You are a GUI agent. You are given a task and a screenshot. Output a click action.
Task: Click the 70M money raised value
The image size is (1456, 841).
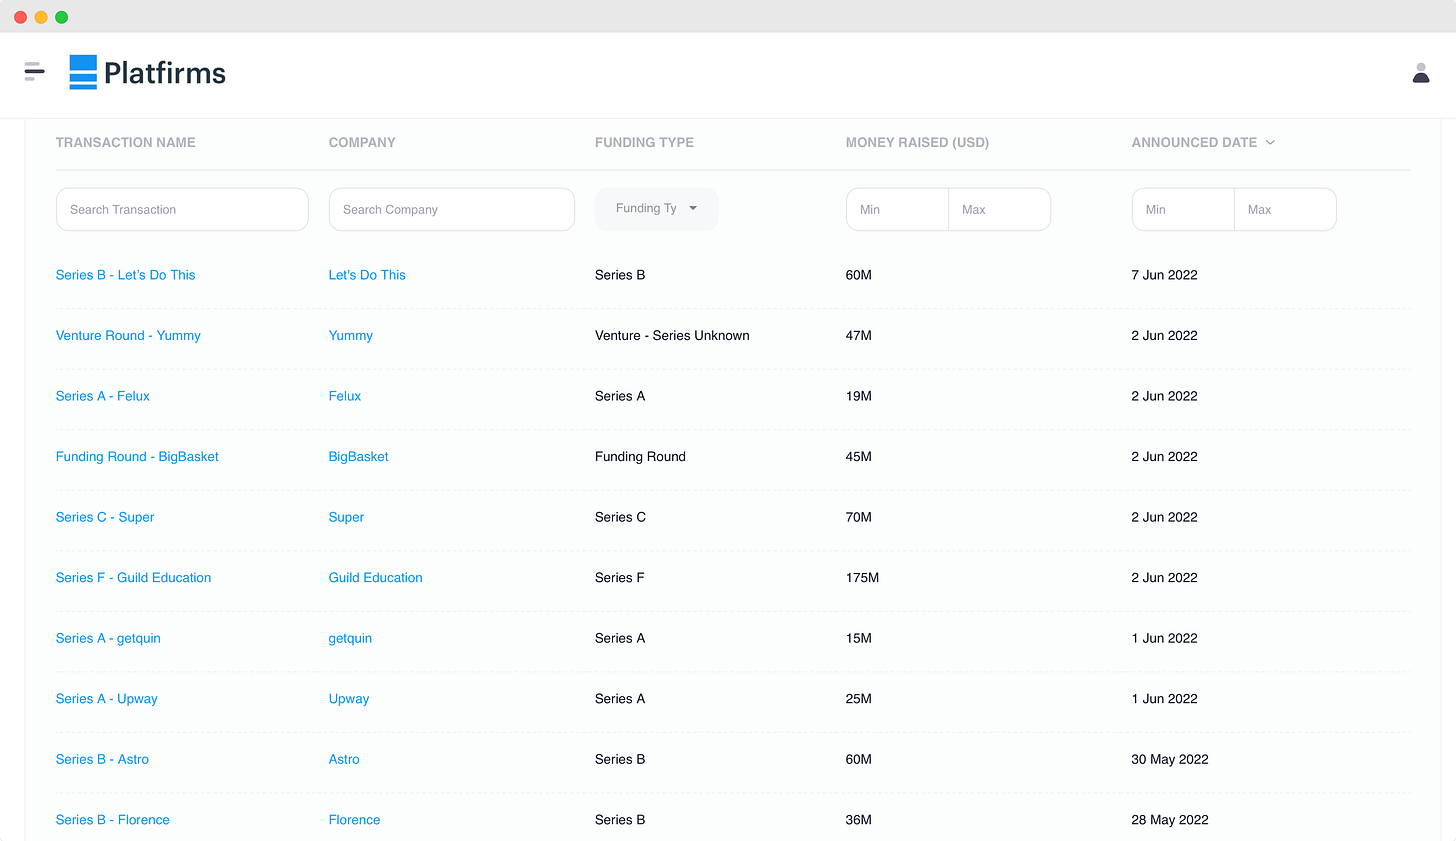(x=859, y=517)
